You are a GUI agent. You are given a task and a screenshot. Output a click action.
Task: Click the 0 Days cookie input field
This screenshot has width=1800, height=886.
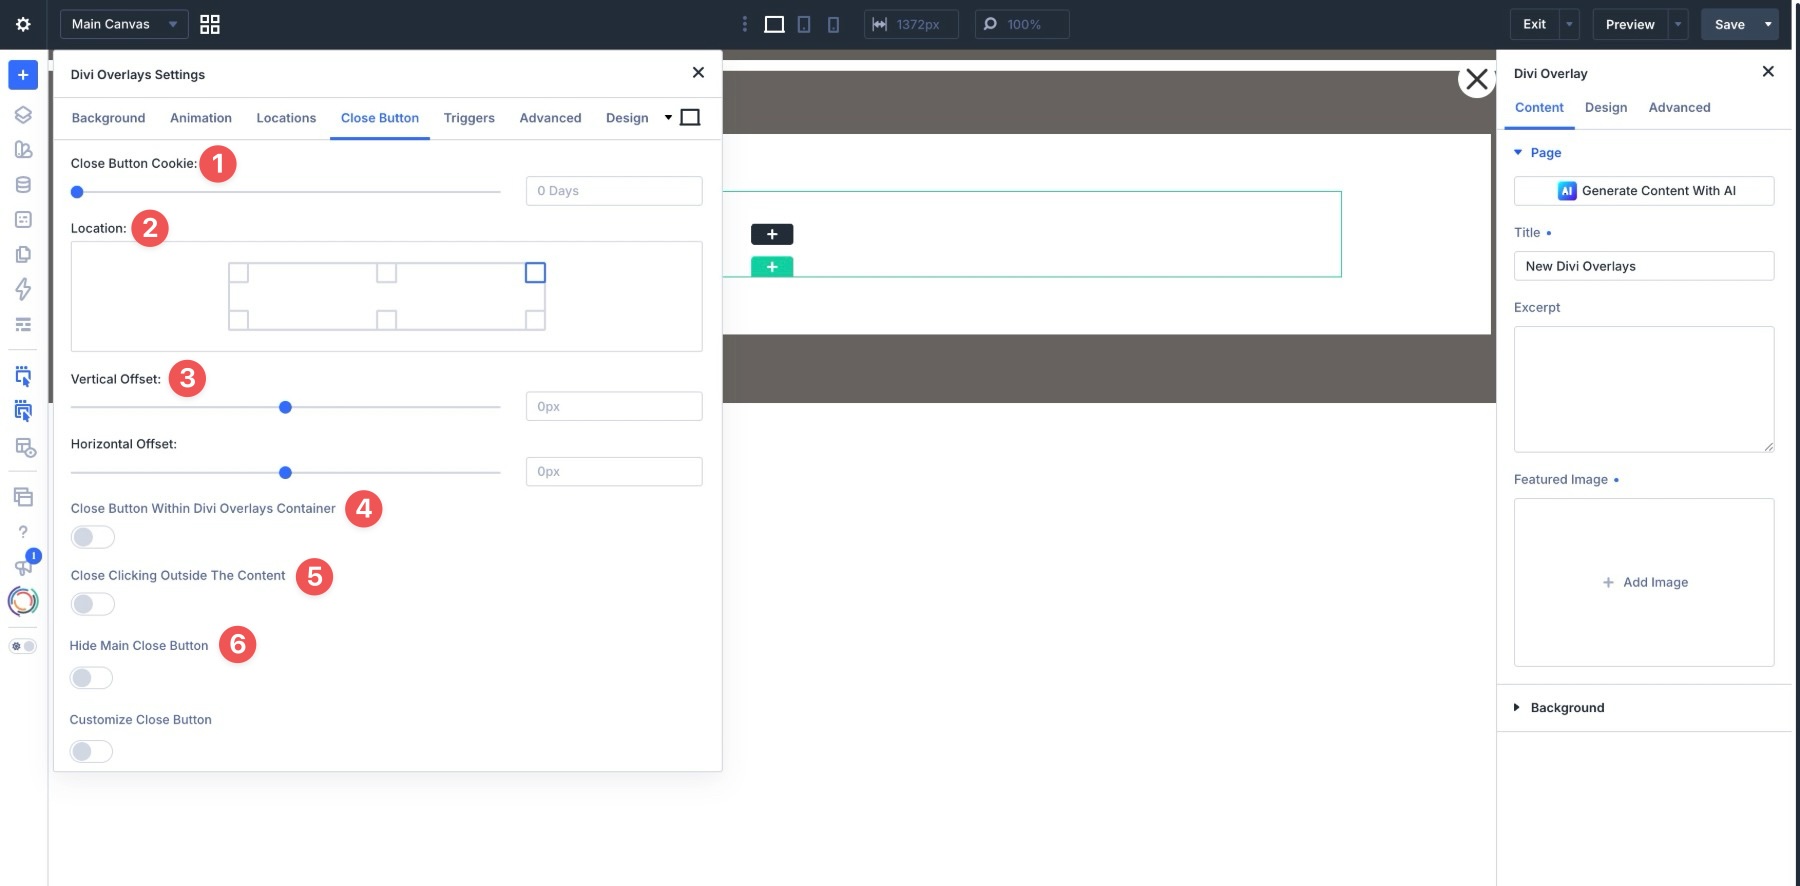pyautogui.click(x=614, y=191)
